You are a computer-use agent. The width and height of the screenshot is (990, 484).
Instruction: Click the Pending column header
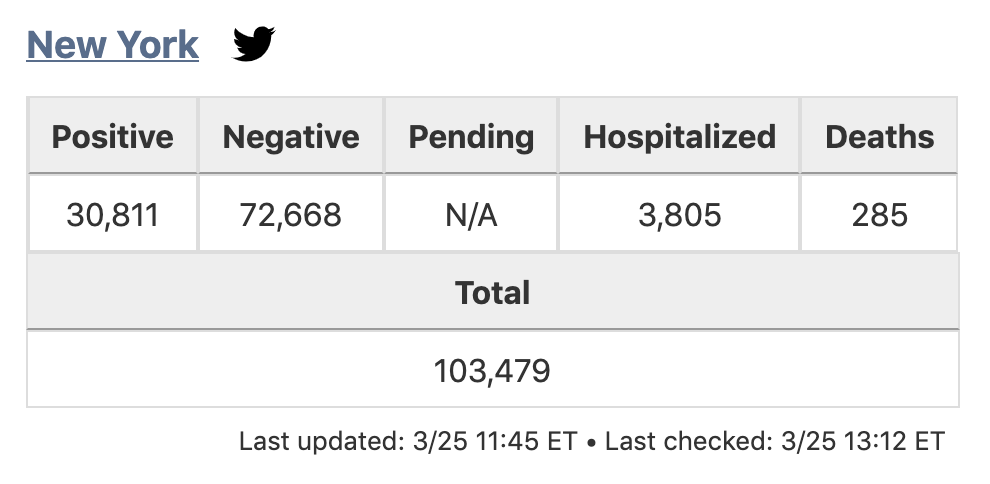coord(471,136)
